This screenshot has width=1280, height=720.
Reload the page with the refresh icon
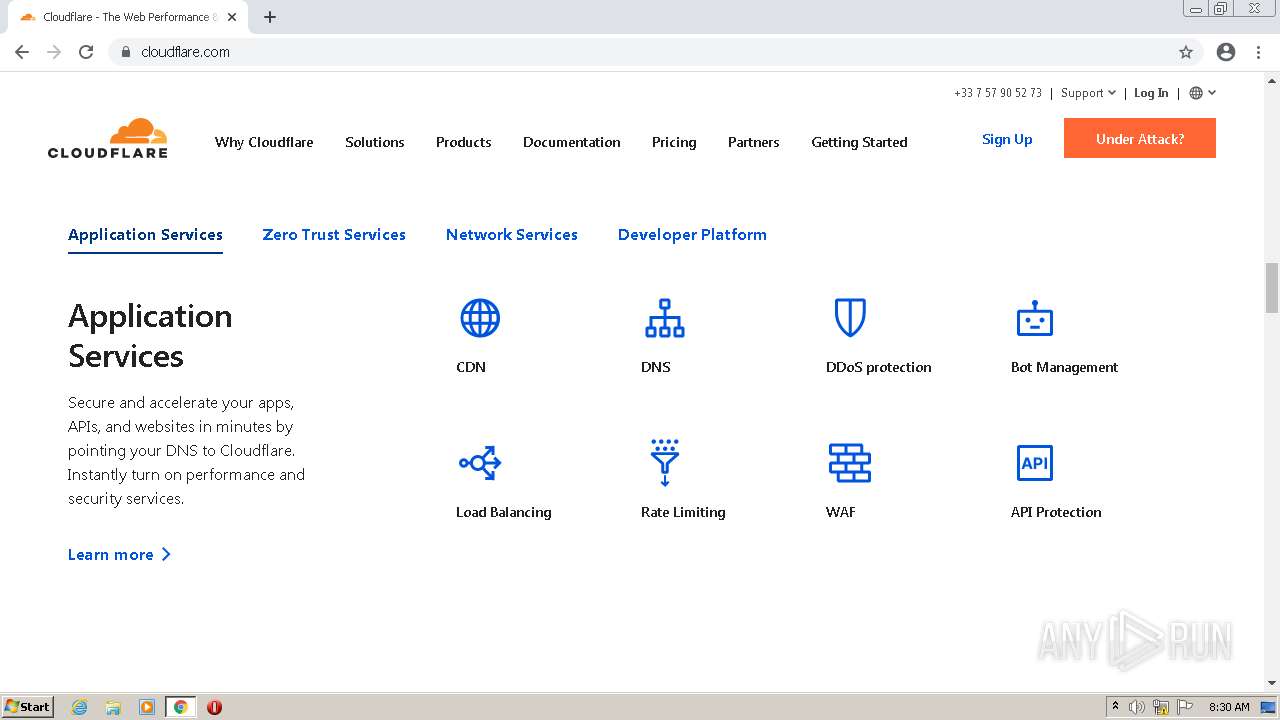(x=86, y=52)
